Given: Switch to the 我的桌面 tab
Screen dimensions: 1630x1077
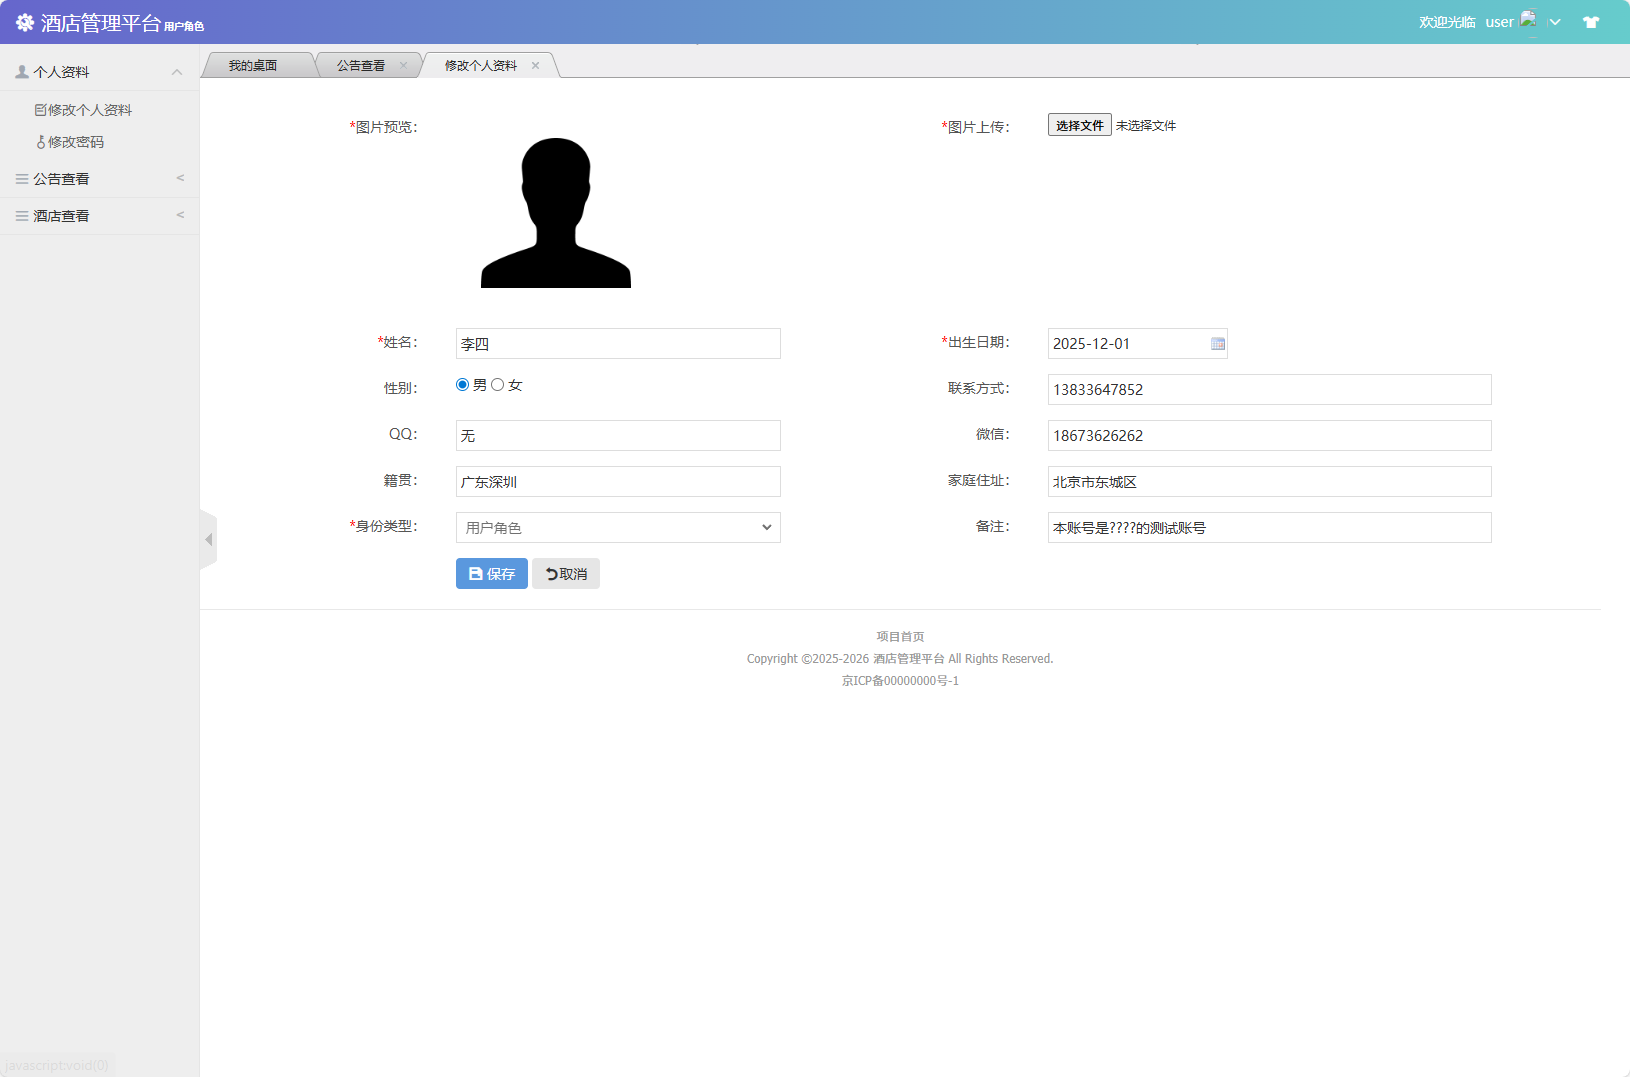Looking at the screenshot, I should coord(252,64).
